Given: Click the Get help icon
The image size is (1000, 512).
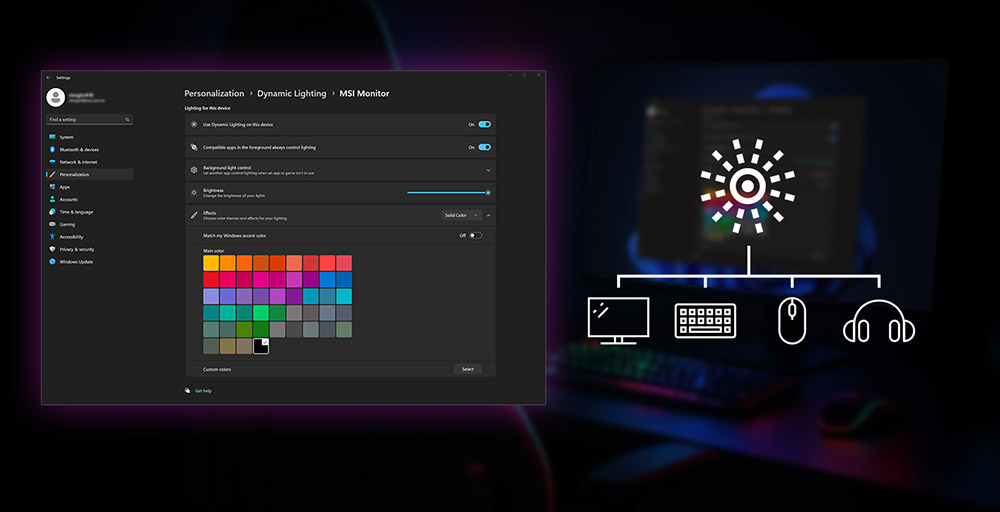Looking at the screenshot, I should [188, 390].
